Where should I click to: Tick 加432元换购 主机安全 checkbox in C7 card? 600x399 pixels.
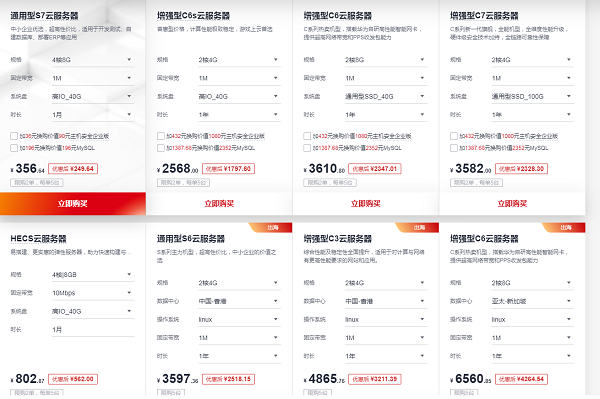[454, 136]
